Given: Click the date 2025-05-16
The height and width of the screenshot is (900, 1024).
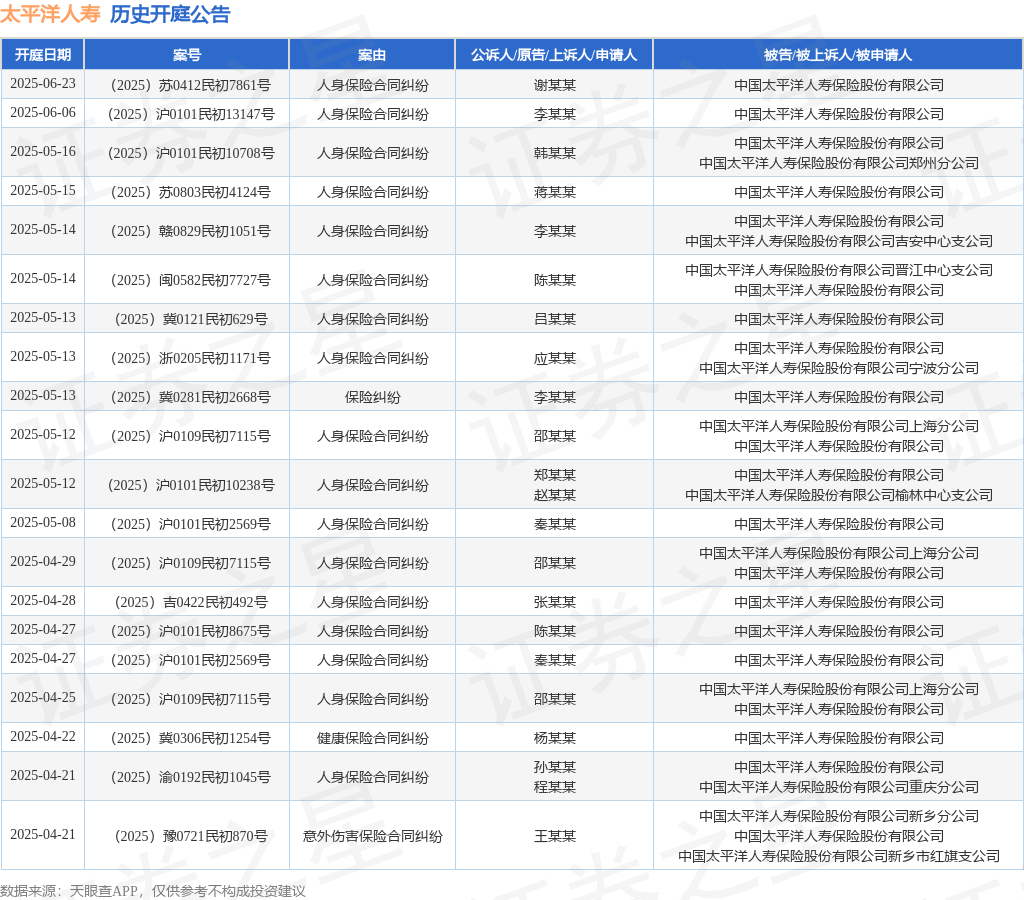Looking at the screenshot, I should click(x=43, y=152).
